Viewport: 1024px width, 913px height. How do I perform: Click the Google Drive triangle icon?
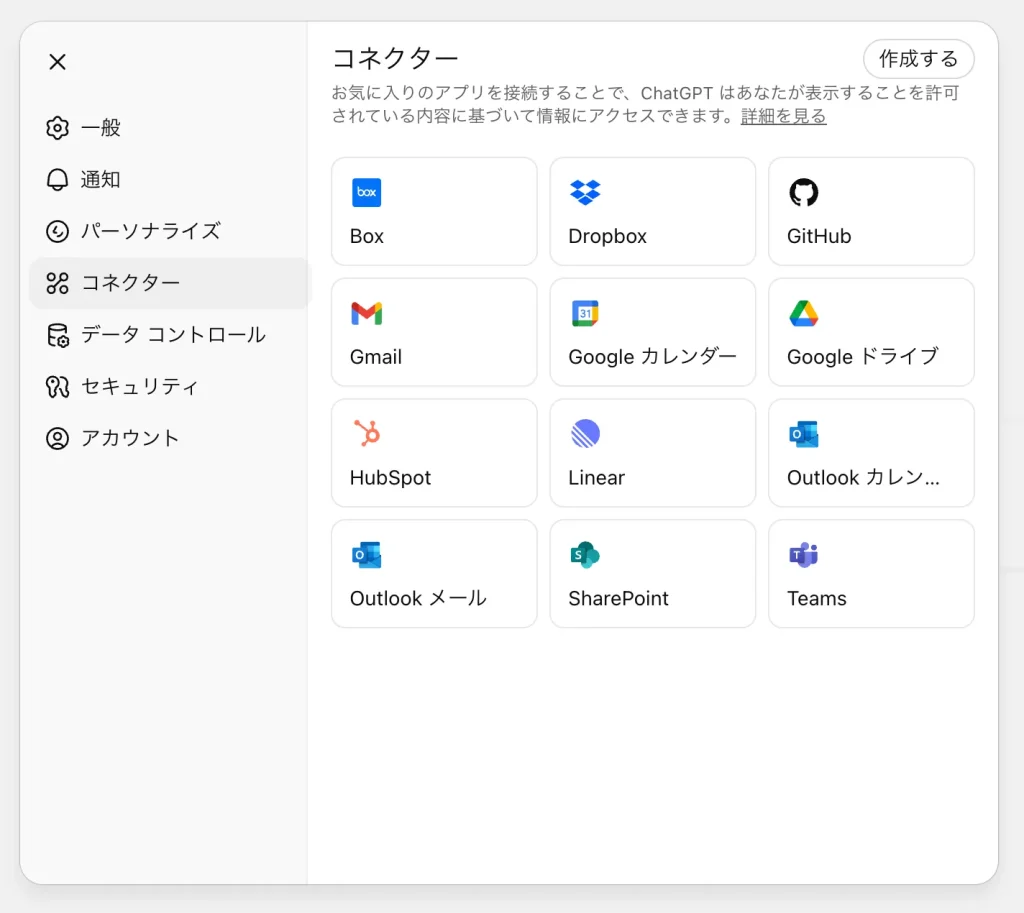click(803, 313)
